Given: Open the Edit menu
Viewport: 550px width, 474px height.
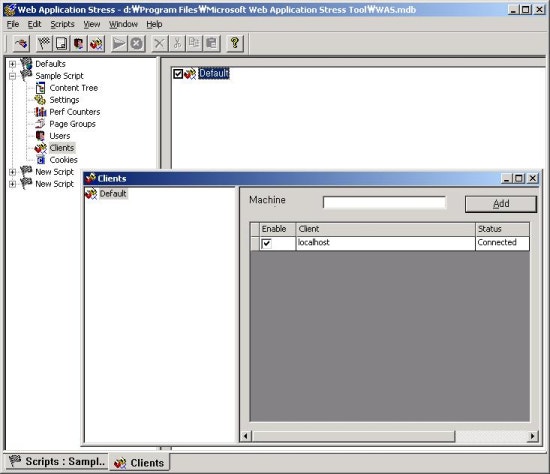Looking at the screenshot, I should click(x=34, y=24).
